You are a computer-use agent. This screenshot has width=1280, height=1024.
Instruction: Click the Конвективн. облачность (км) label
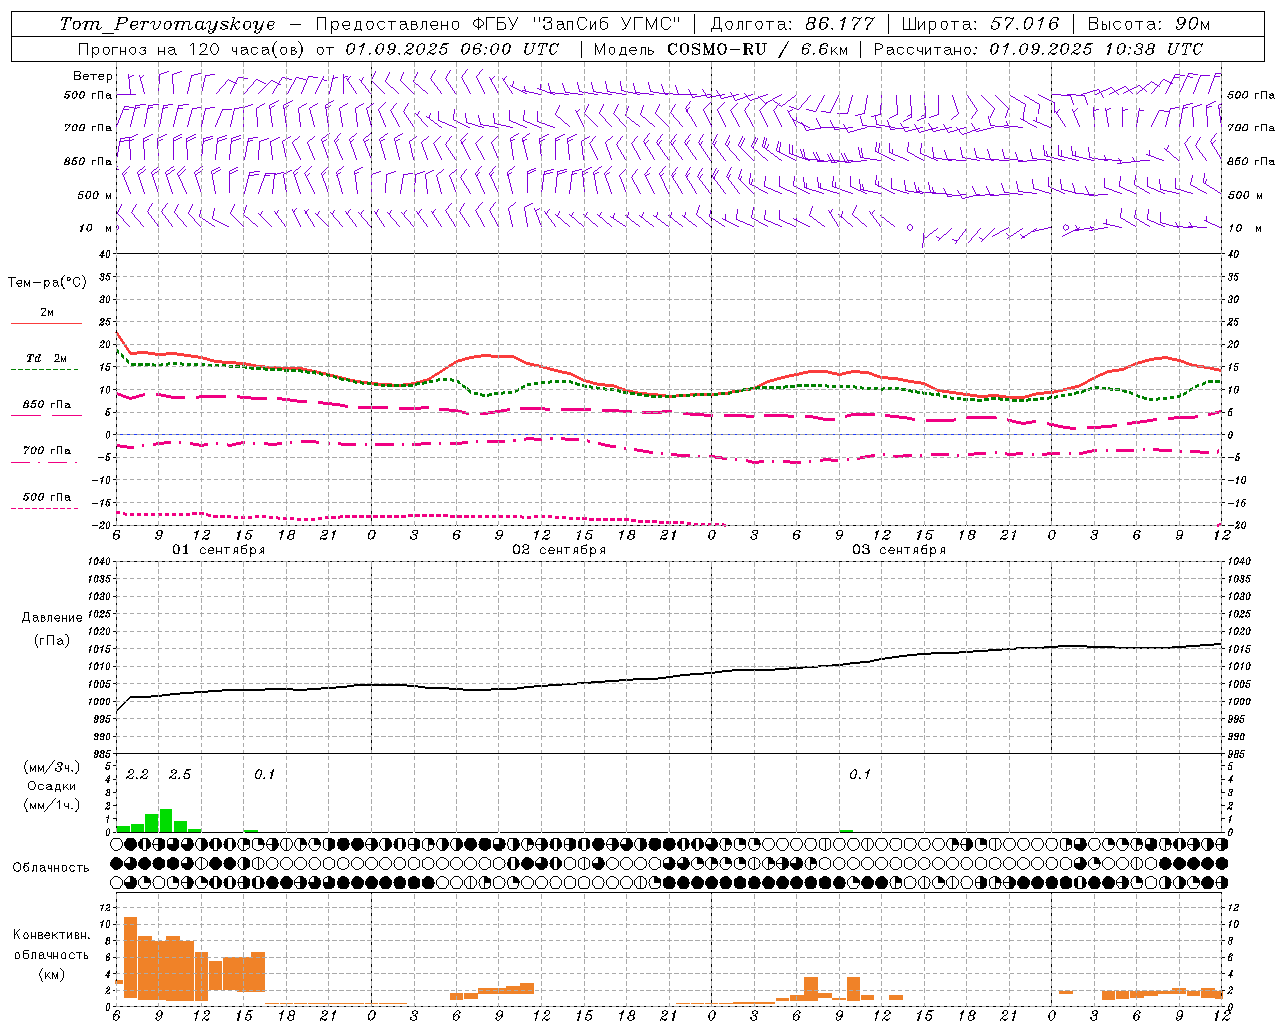pos(51,954)
